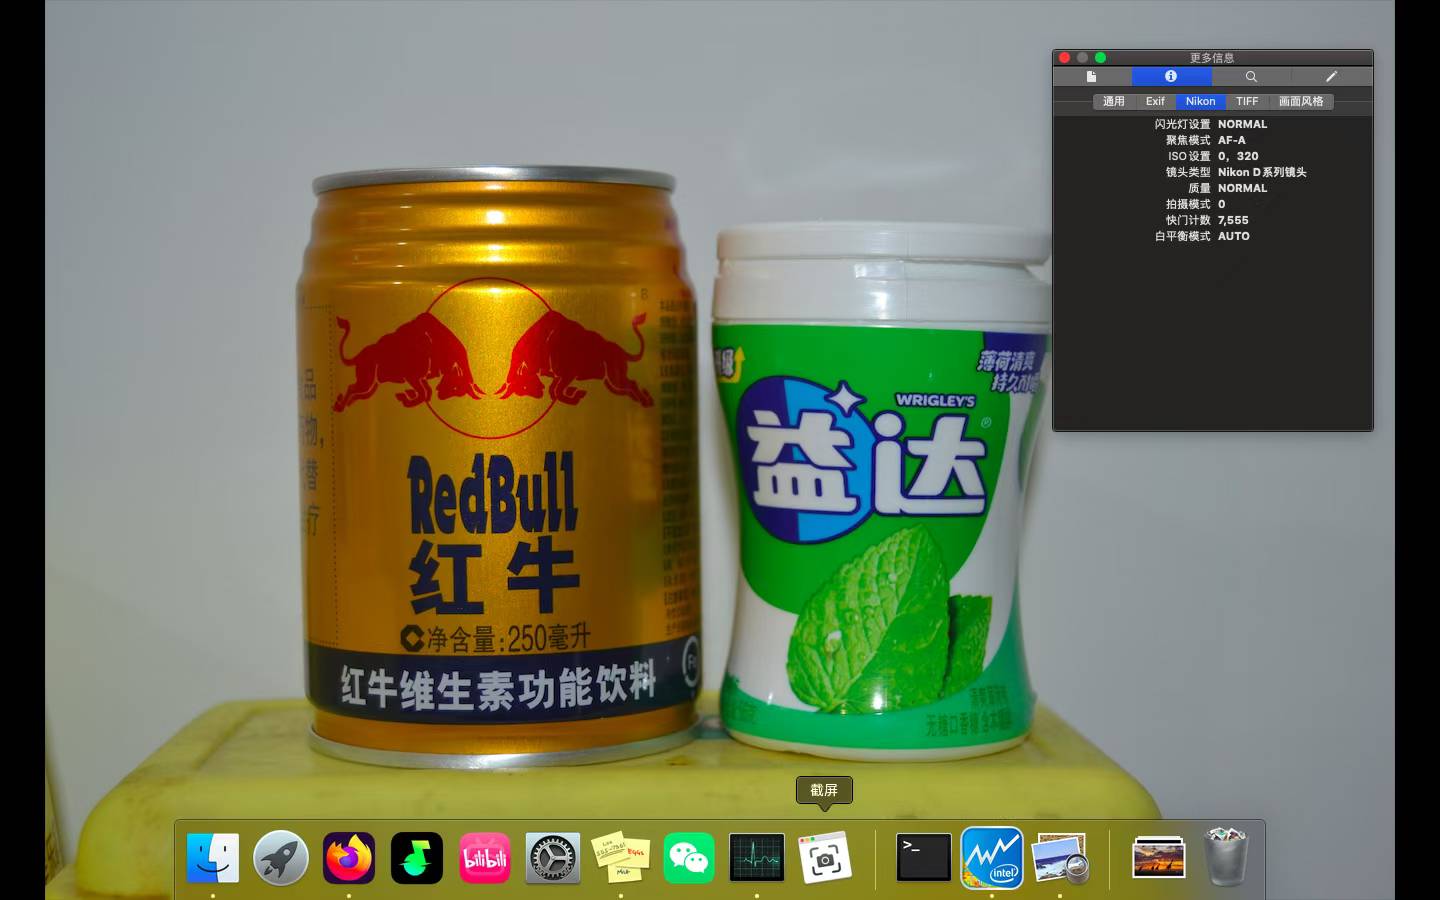This screenshot has height=900, width=1440.
Task: Switch to the Exif metadata tab
Action: pyautogui.click(x=1155, y=101)
